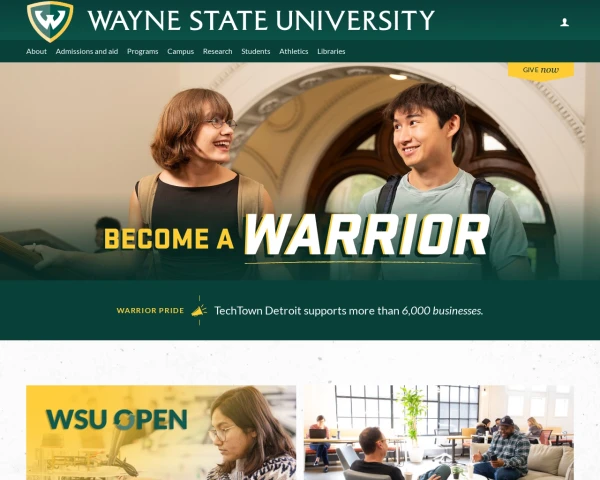The height and width of the screenshot is (480, 600).
Task: Click the Give now button
Action: (x=541, y=70)
